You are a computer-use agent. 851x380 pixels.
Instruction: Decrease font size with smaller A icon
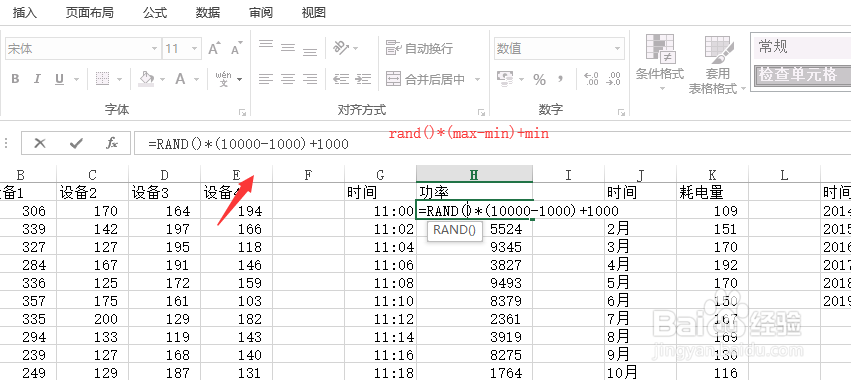(236, 49)
